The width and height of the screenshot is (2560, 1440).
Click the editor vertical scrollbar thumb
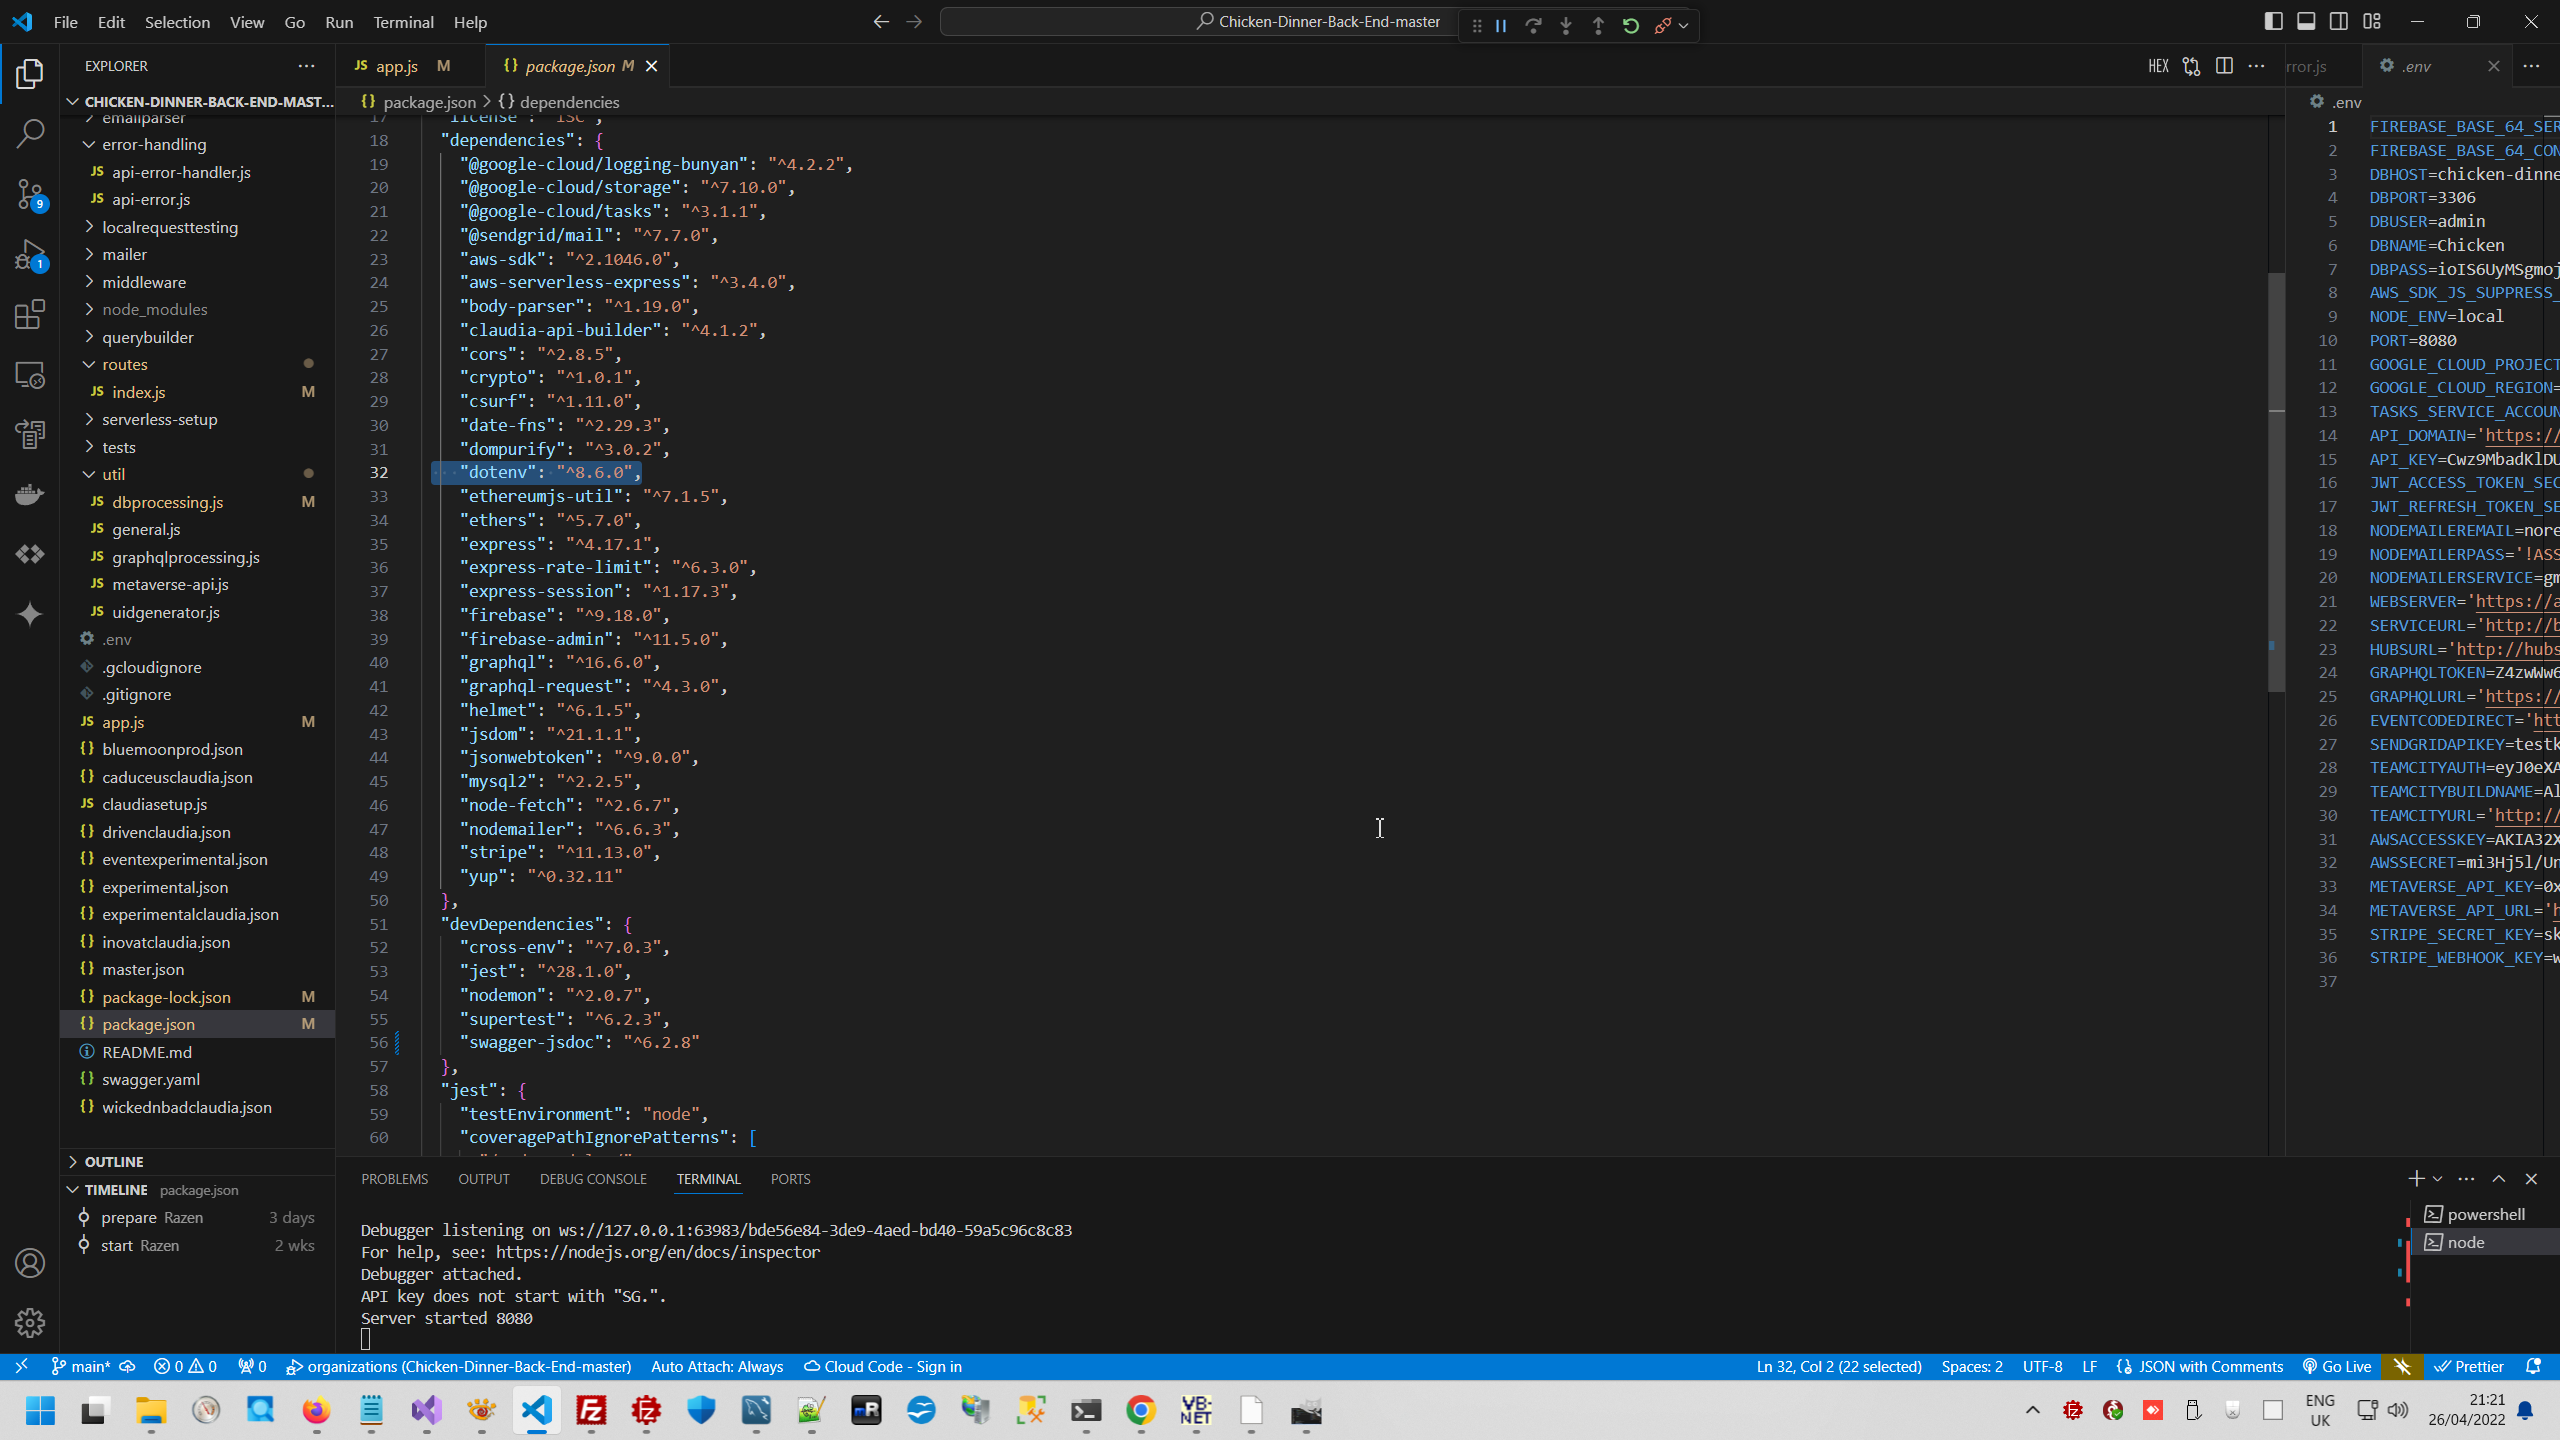coord(2276,480)
